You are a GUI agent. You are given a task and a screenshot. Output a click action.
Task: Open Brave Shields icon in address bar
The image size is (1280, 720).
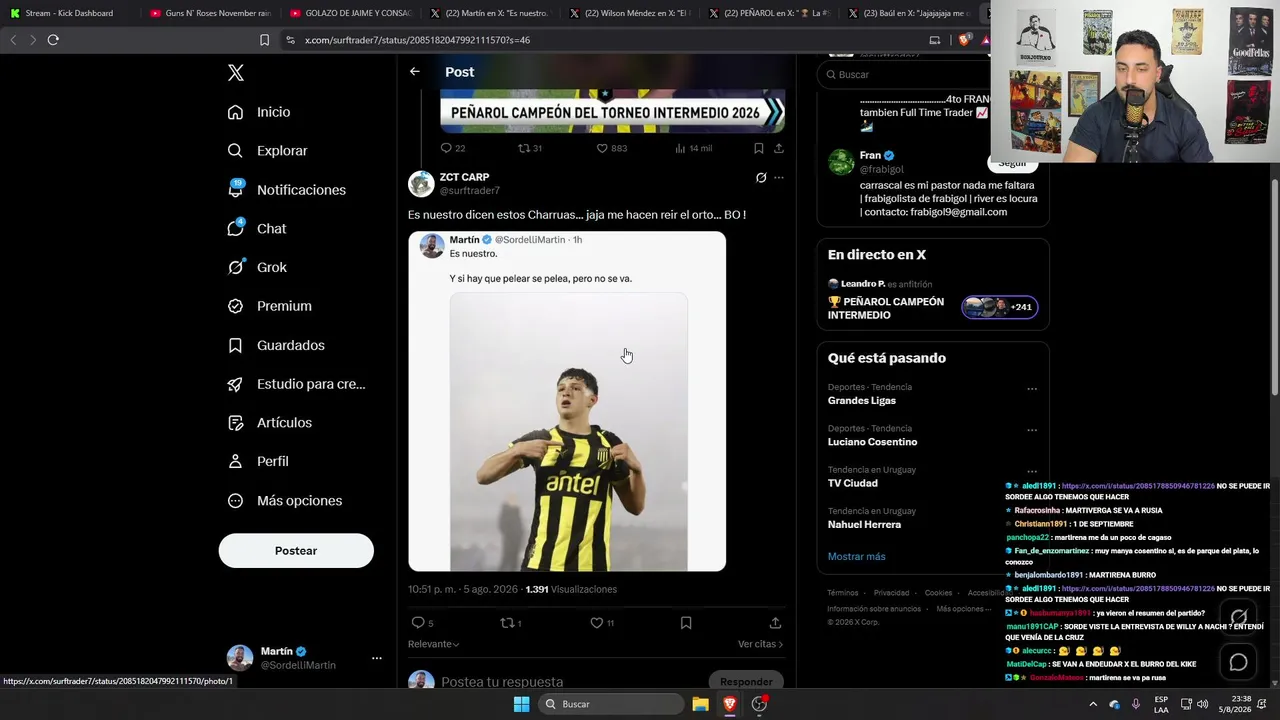(964, 40)
